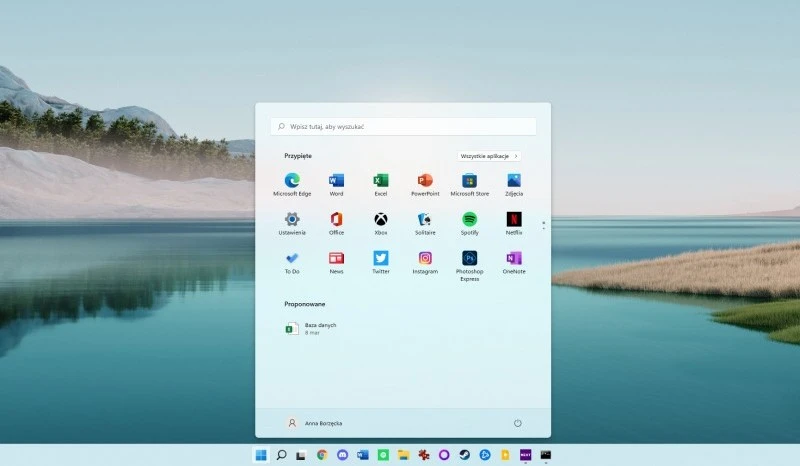Open the terminal window from the taskbar
Screen dimensions: 800x466
pyautogui.click(x=546, y=455)
